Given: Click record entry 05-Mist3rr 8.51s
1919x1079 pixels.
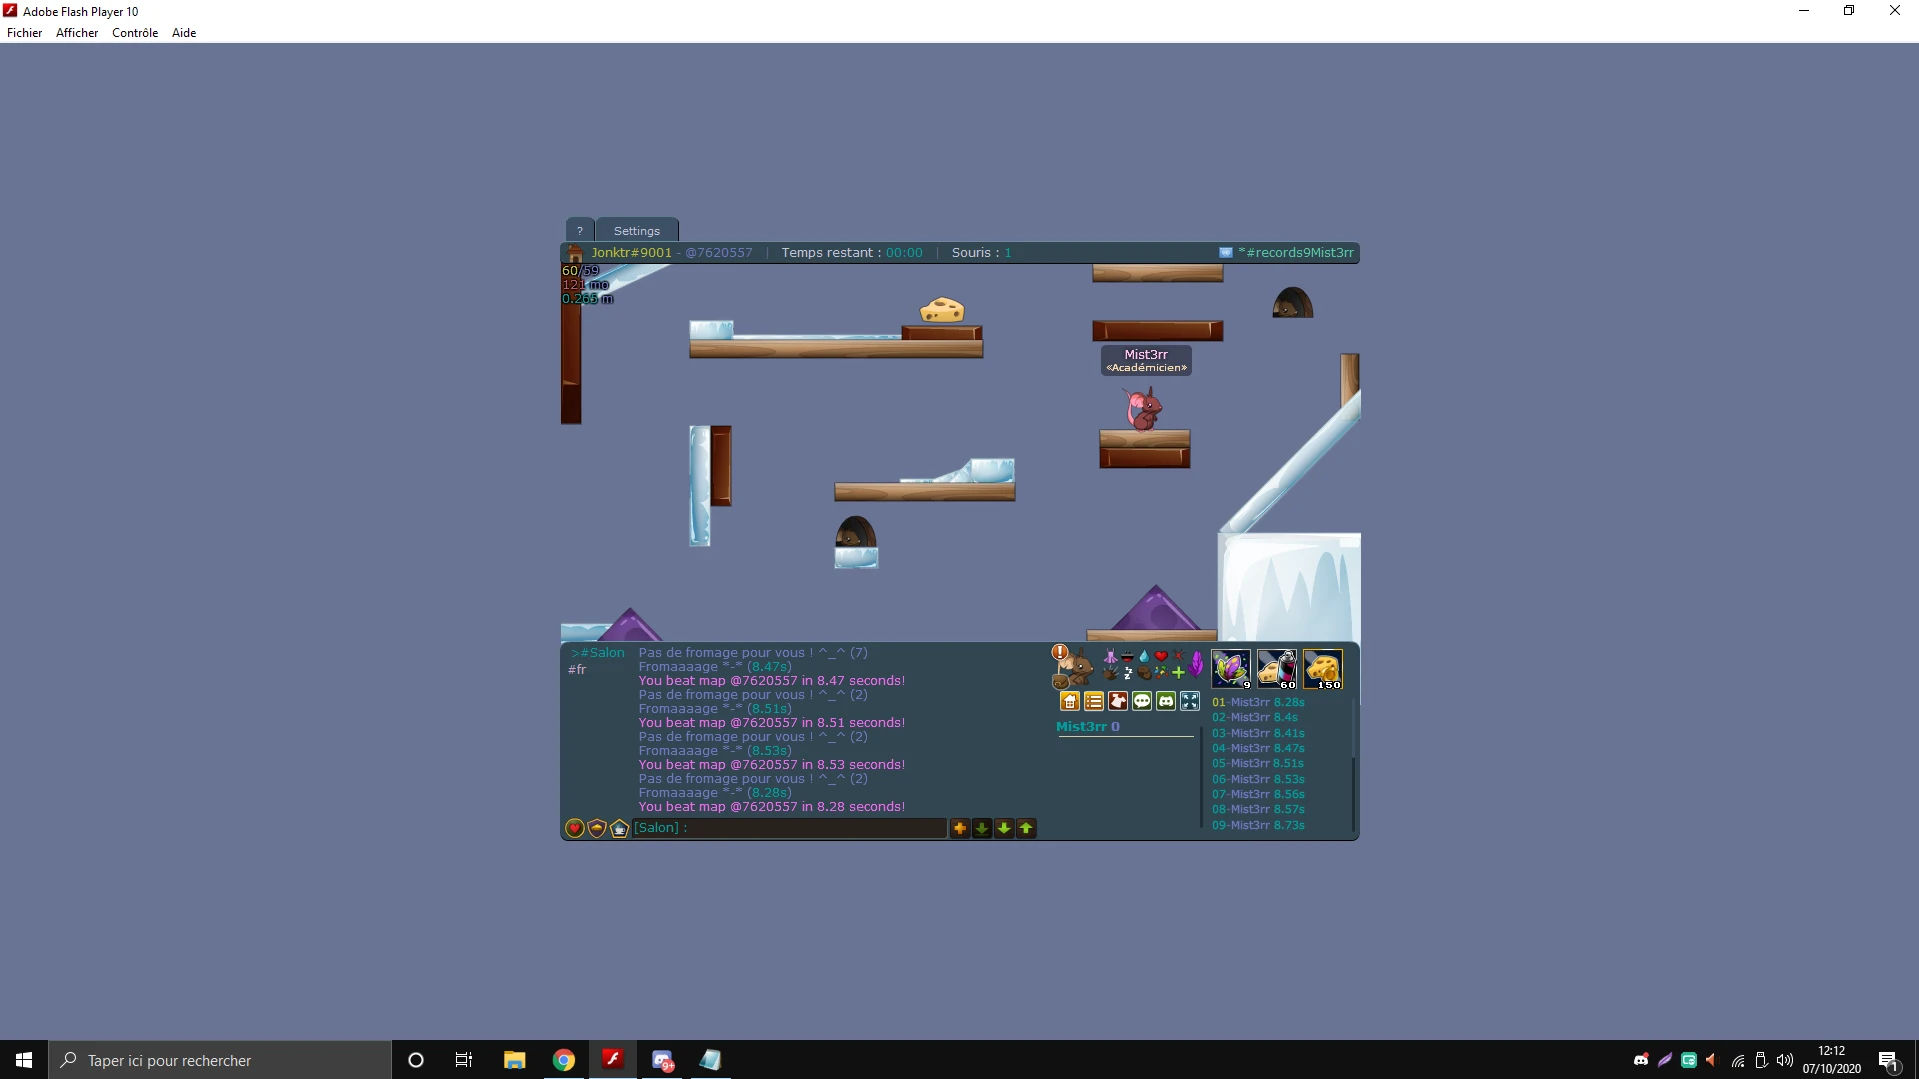Looking at the screenshot, I should [1258, 763].
